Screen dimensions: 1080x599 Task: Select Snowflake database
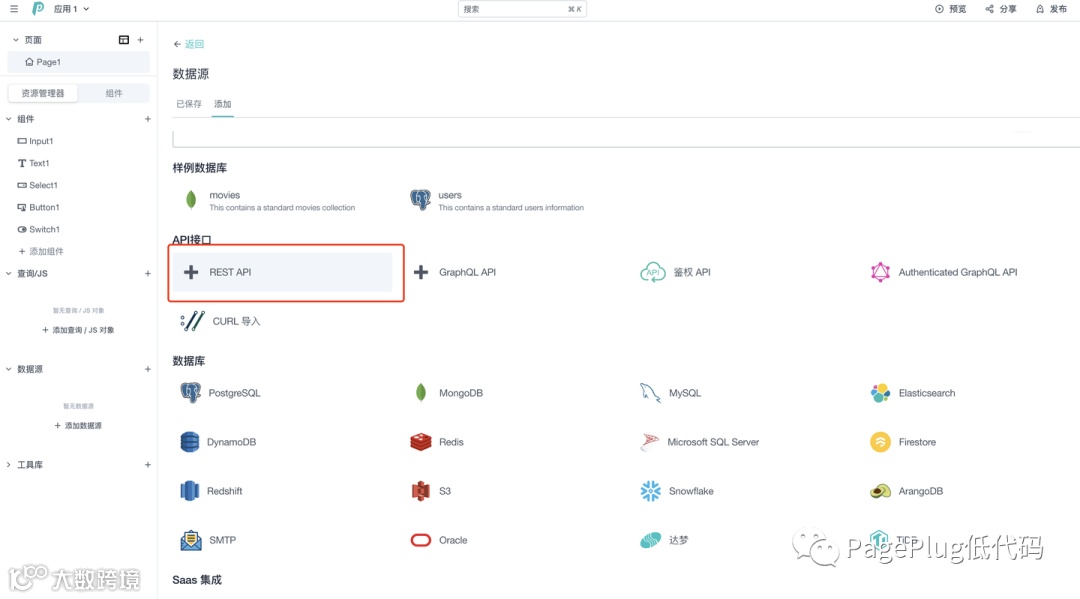coord(677,491)
